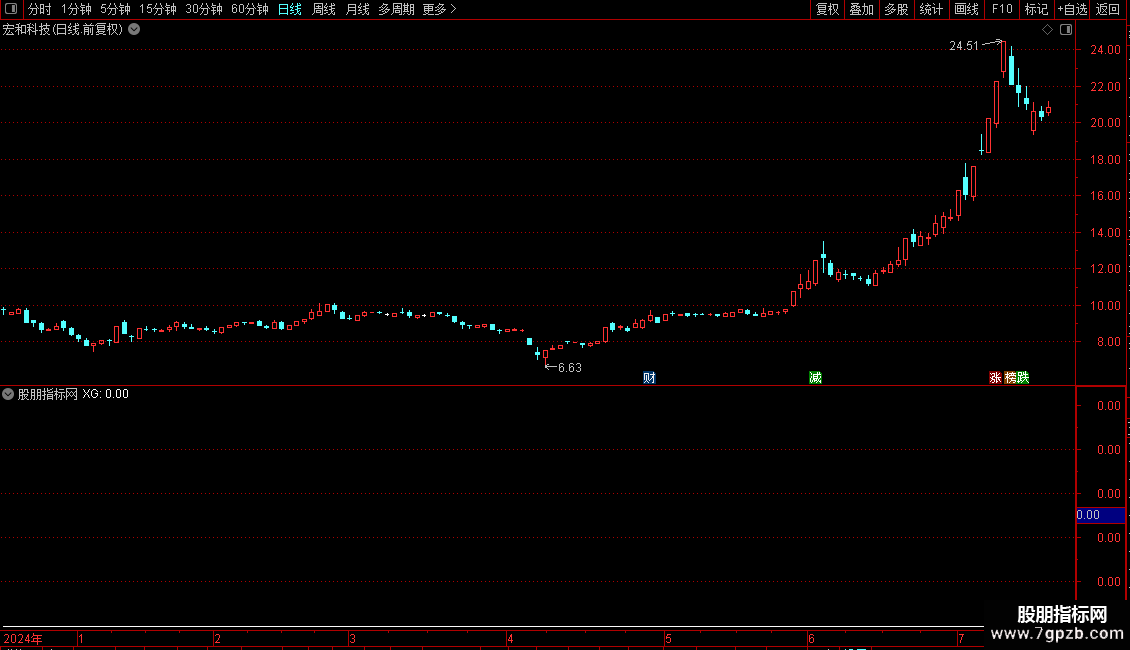Open the 复权 adjustment menu
Screen dimensions: 1130x650
tap(827, 9)
